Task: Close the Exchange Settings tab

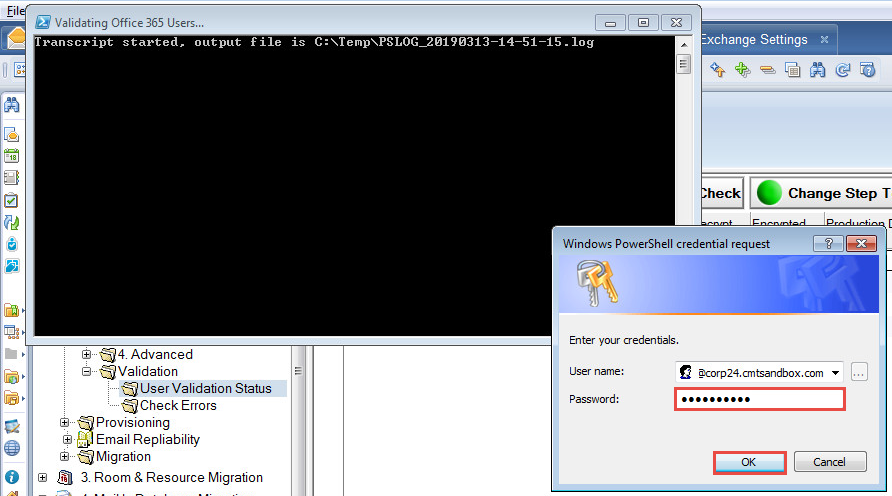Action: (824, 39)
